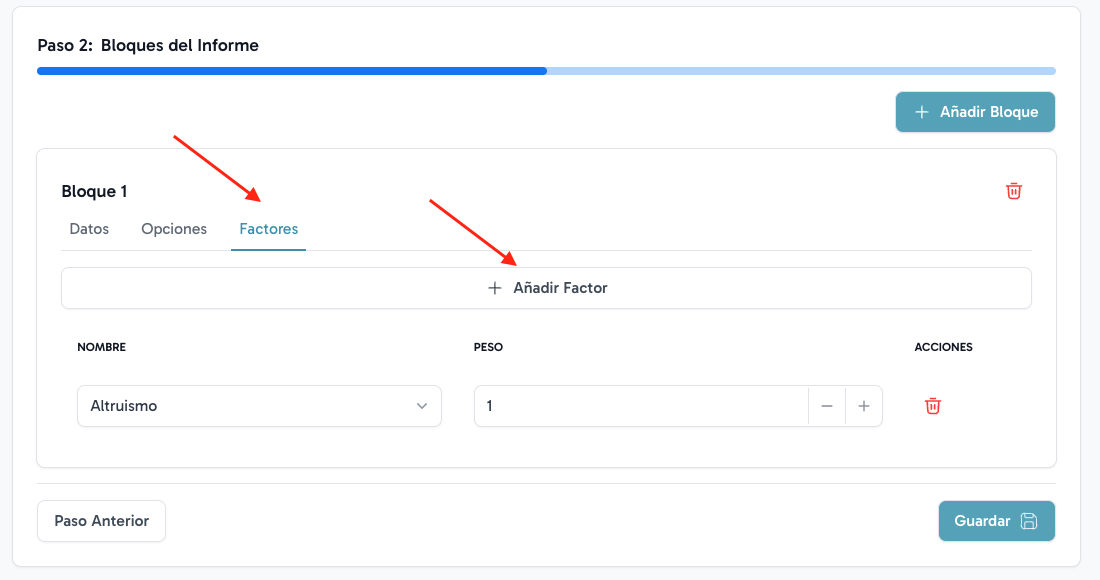
Task: Remove the Altruismo factor row trash icon
Action: tap(933, 406)
